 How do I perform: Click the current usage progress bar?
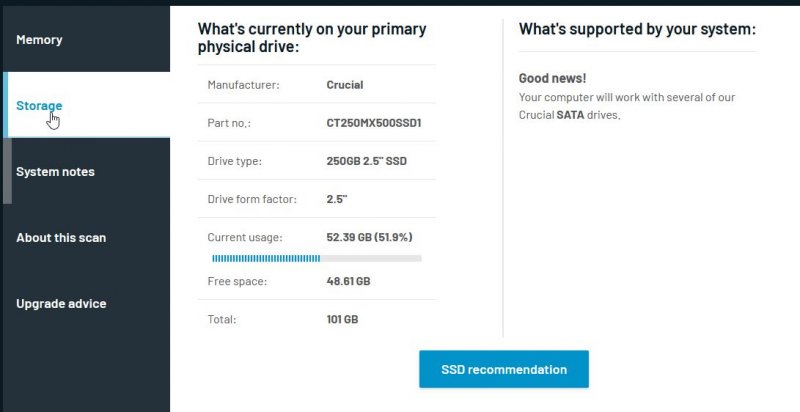[x=316, y=258]
